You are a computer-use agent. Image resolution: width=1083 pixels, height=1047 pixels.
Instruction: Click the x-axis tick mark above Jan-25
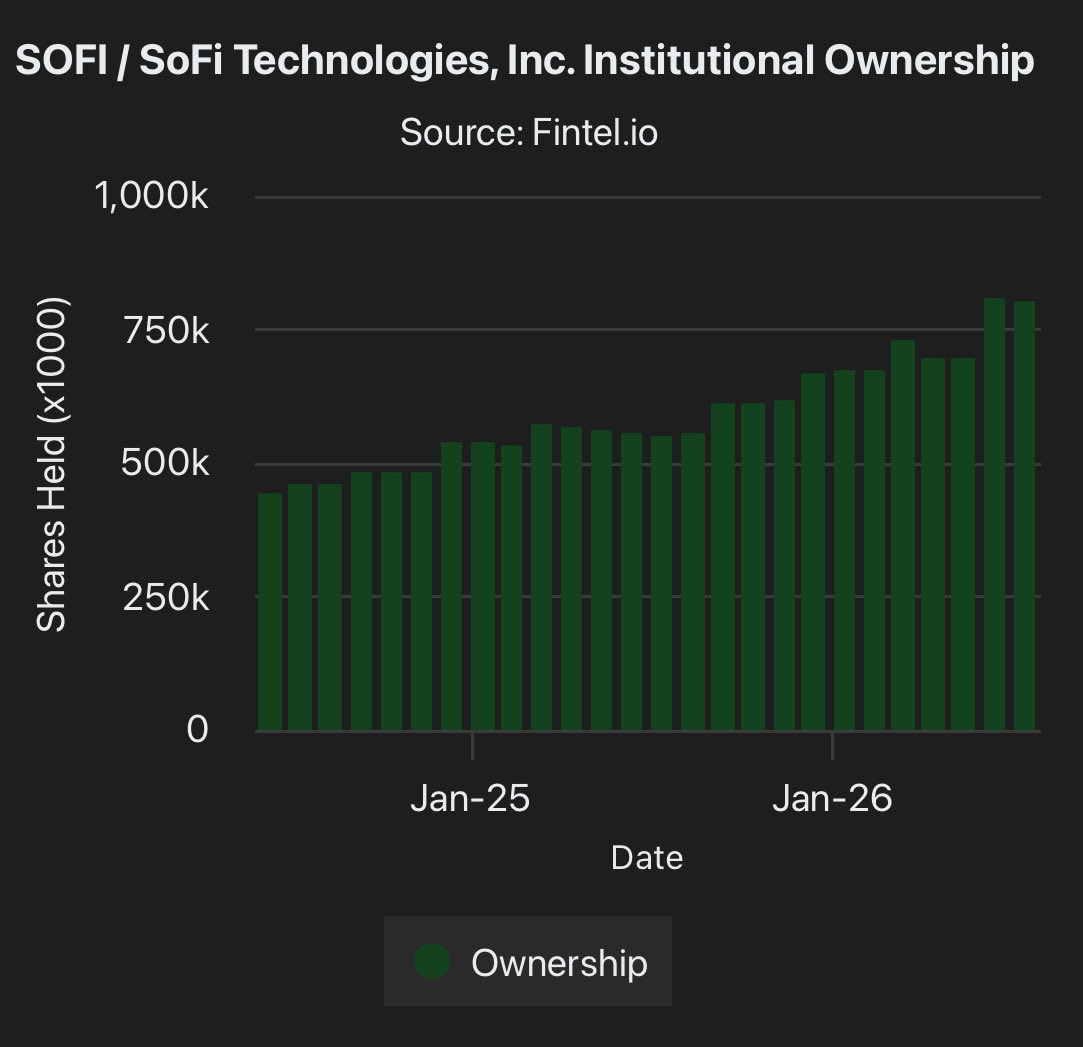pyautogui.click(x=472, y=746)
